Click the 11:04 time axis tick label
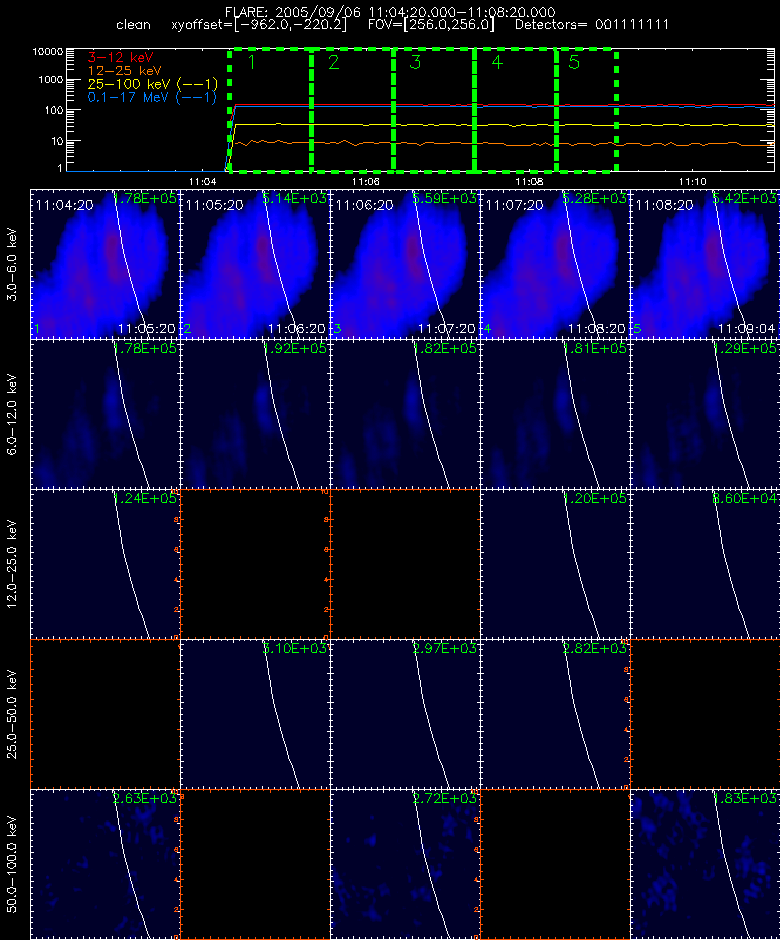 coord(202,181)
